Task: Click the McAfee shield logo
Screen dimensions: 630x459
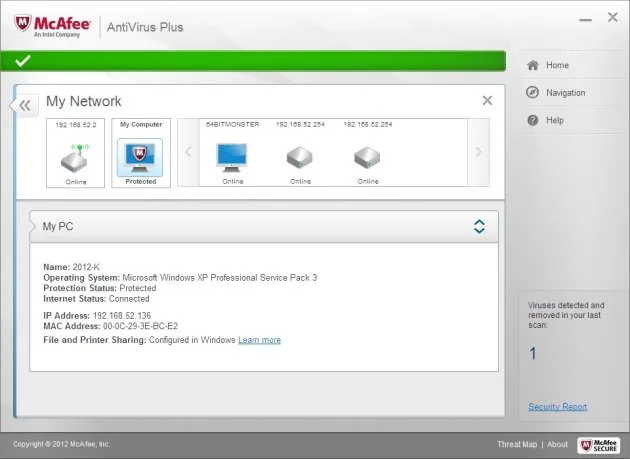Action: coord(22,24)
